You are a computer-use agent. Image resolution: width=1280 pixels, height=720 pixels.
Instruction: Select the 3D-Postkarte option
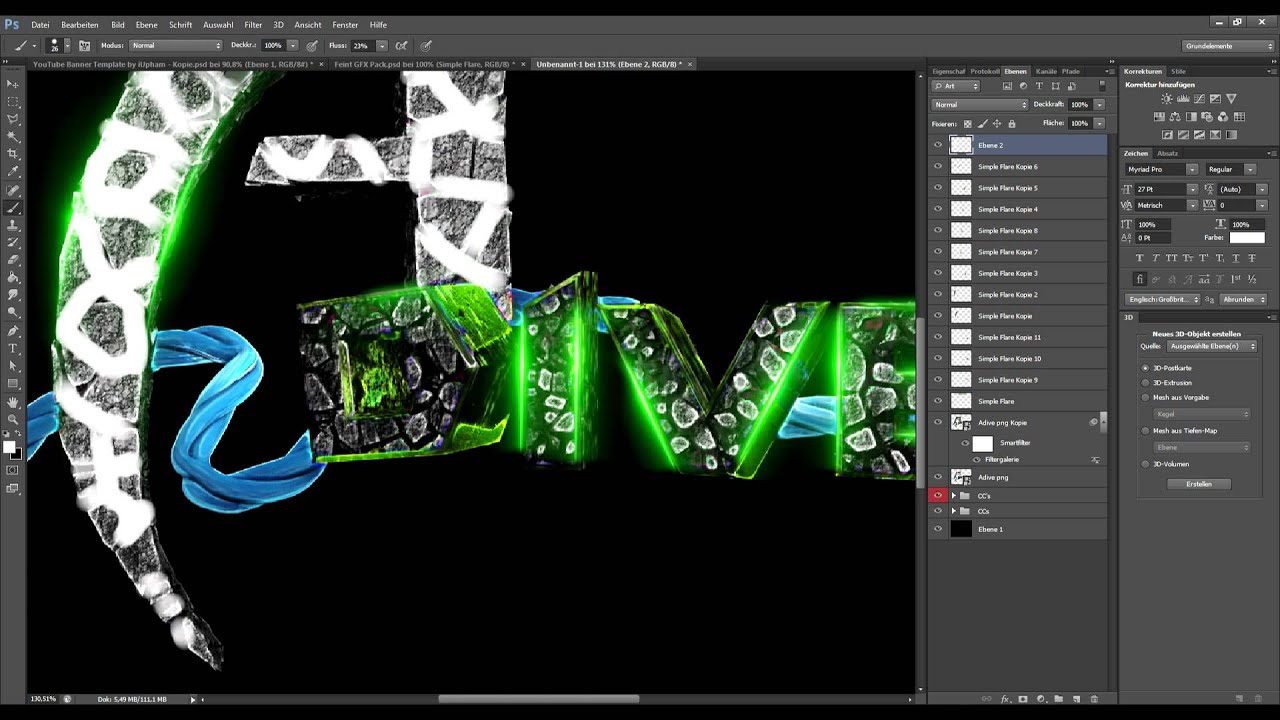pos(1145,368)
